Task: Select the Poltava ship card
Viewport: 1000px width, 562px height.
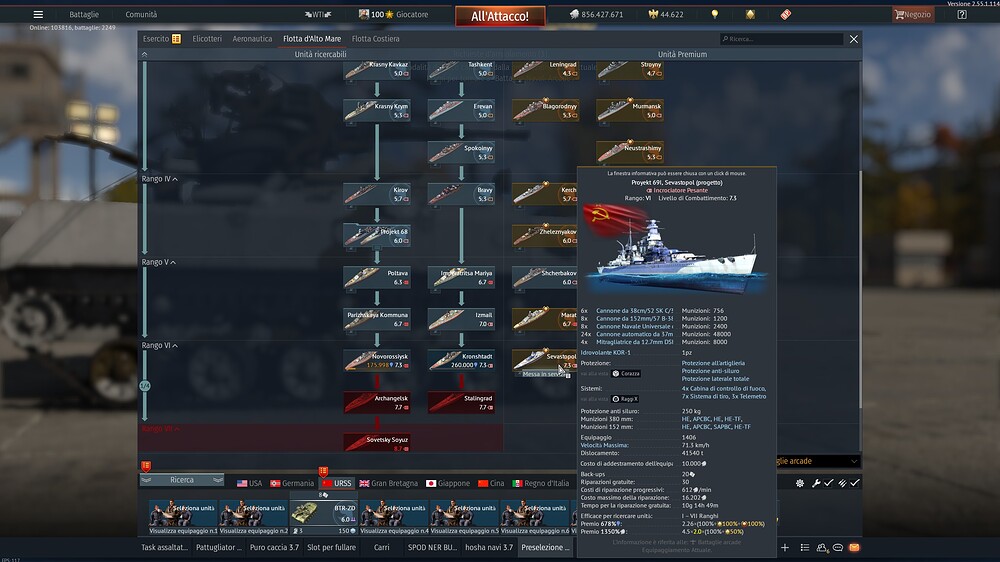Action: click(376, 277)
